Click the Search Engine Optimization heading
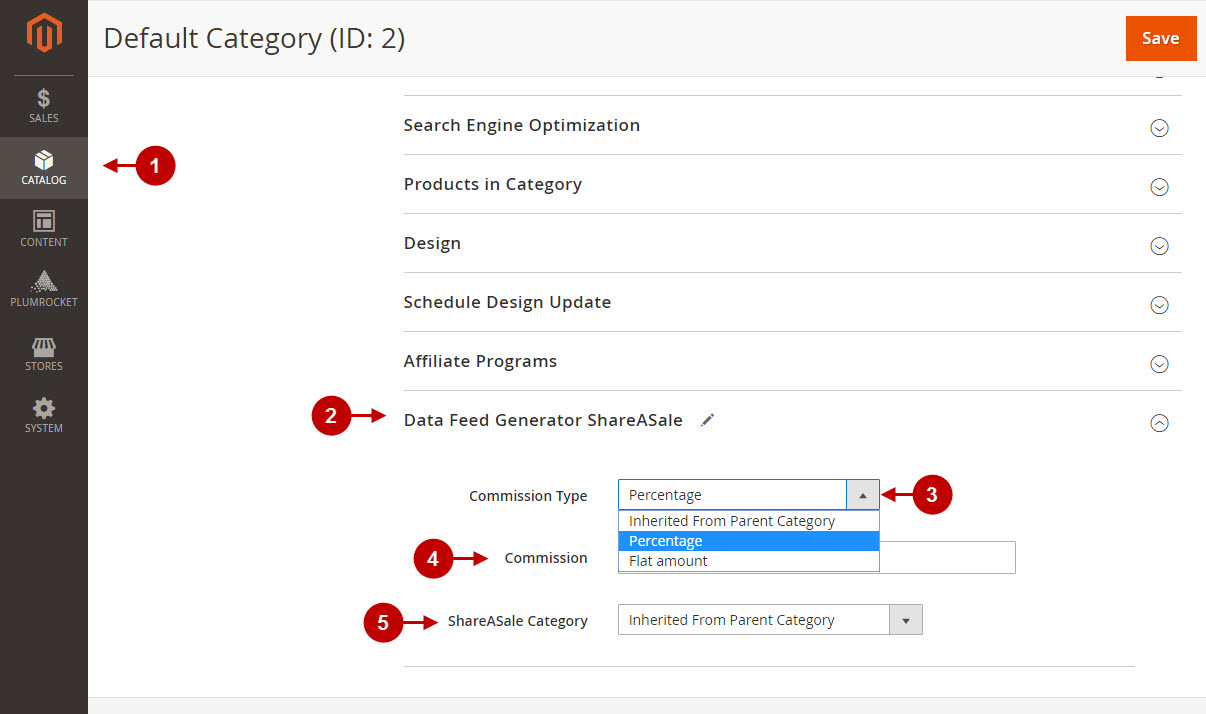The image size is (1206, 714). coord(522,125)
